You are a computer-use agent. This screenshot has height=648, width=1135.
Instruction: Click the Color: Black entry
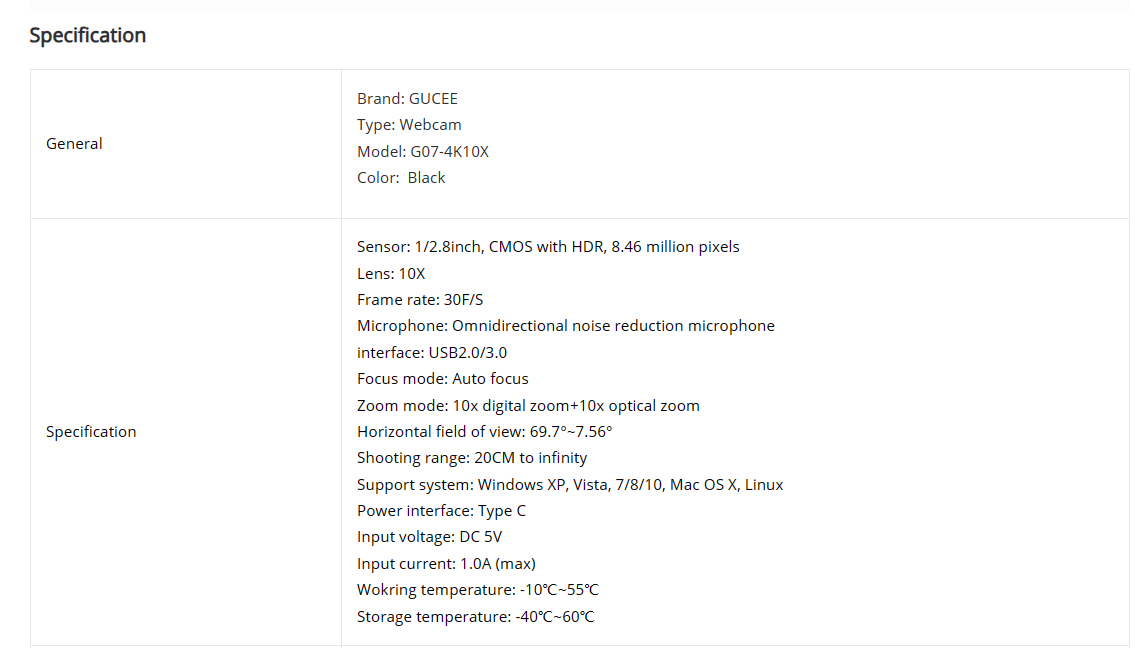[x=401, y=177]
